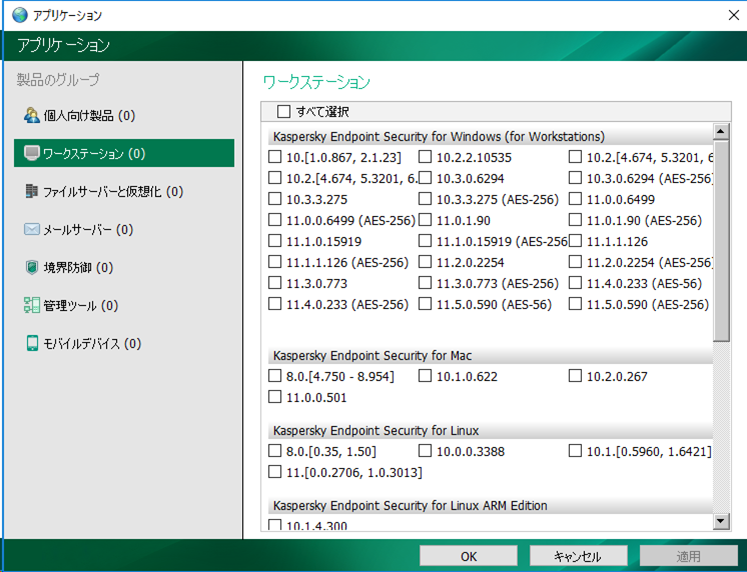Check Linux version 11.[0.0.2706, 1.0.3013]

pyautogui.click(x=275, y=472)
